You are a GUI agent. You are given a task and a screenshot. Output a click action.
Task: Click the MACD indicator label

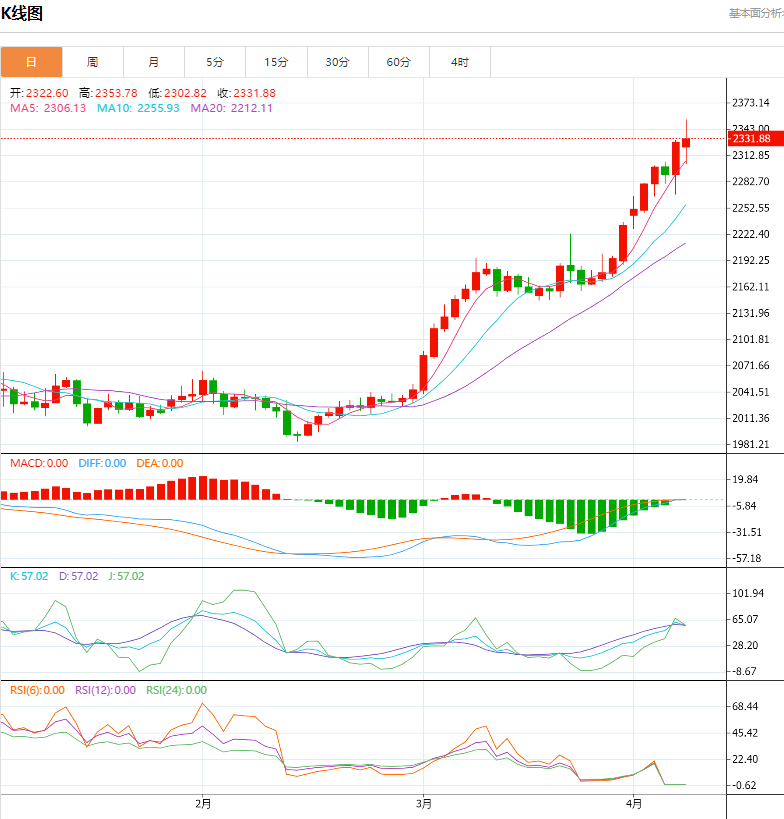tap(39, 463)
